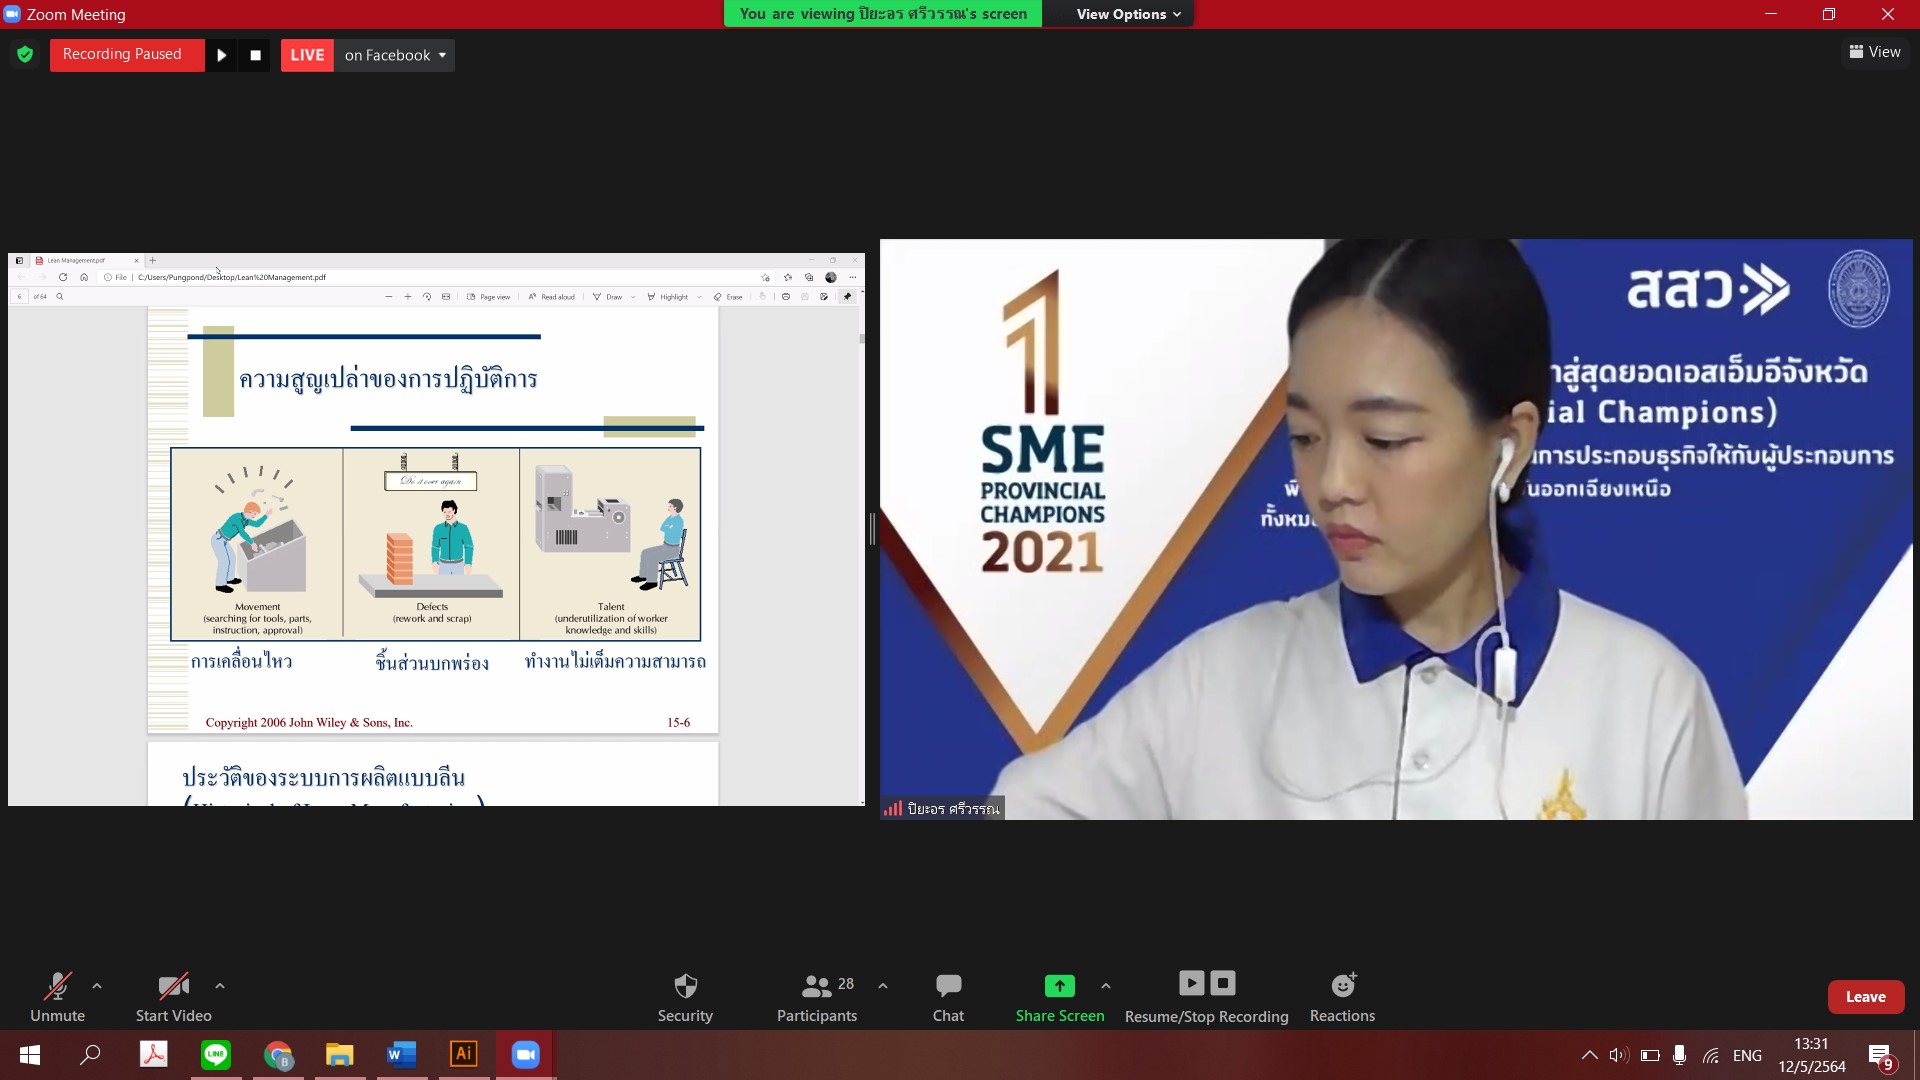This screenshot has width=1920, height=1080.
Task: Expand the View Options menu
Action: [1128, 14]
